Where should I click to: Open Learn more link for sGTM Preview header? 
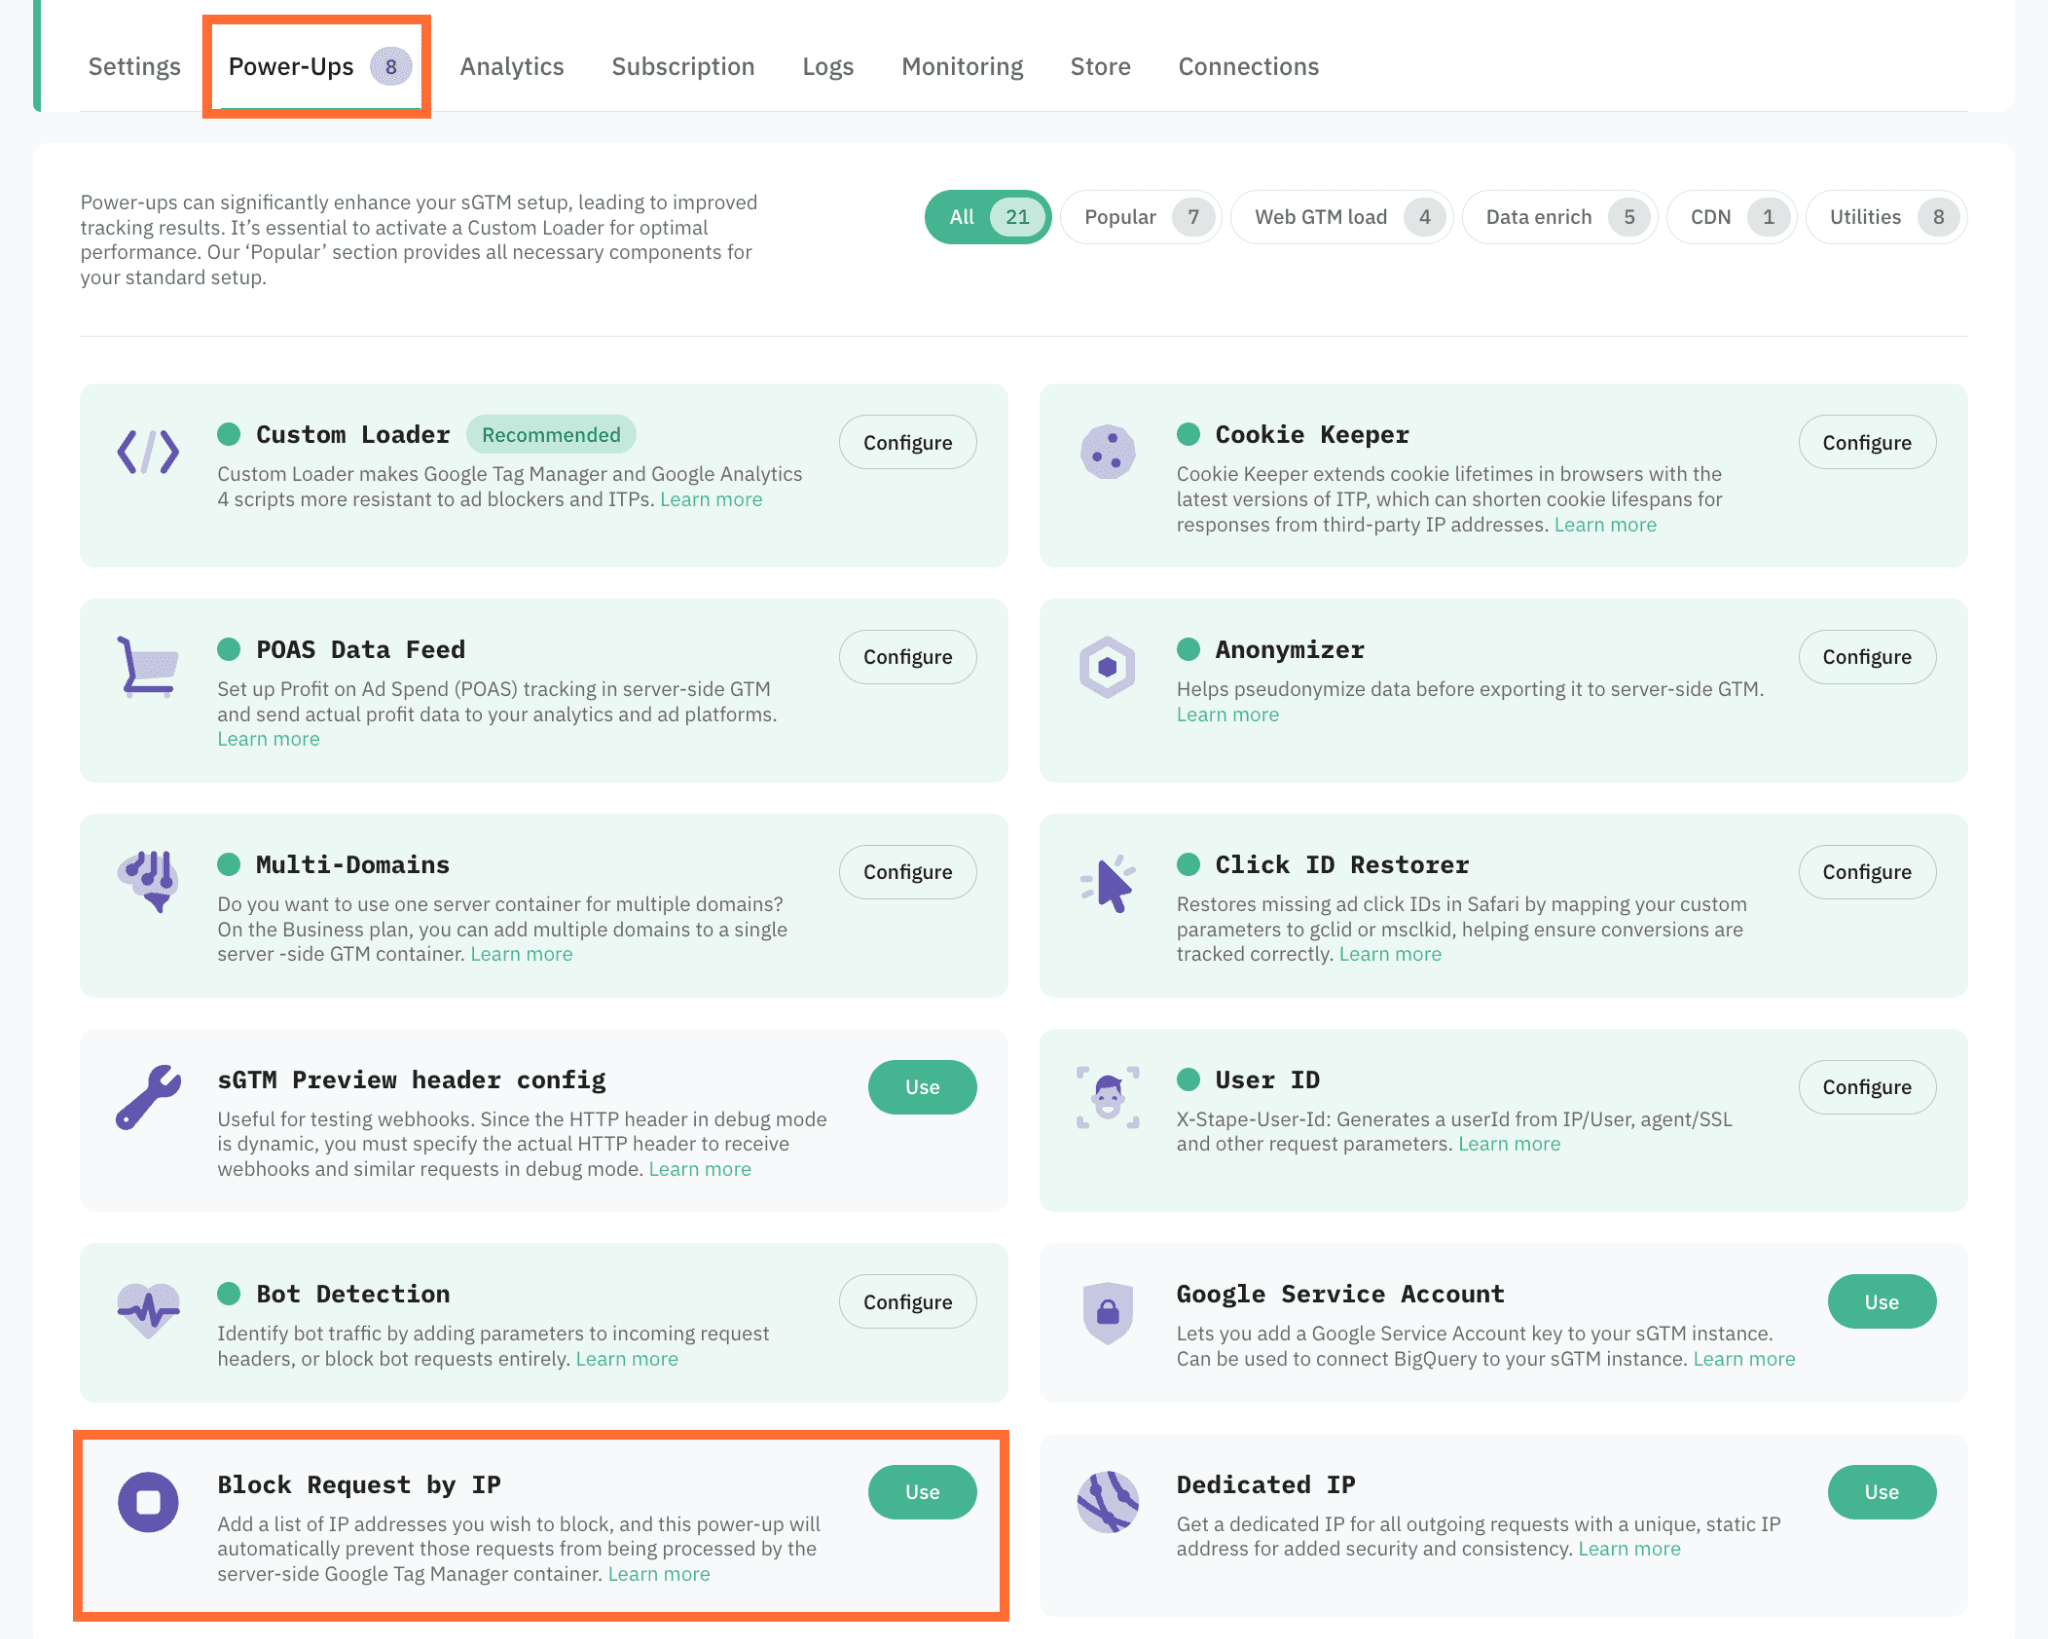coord(700,1169)
